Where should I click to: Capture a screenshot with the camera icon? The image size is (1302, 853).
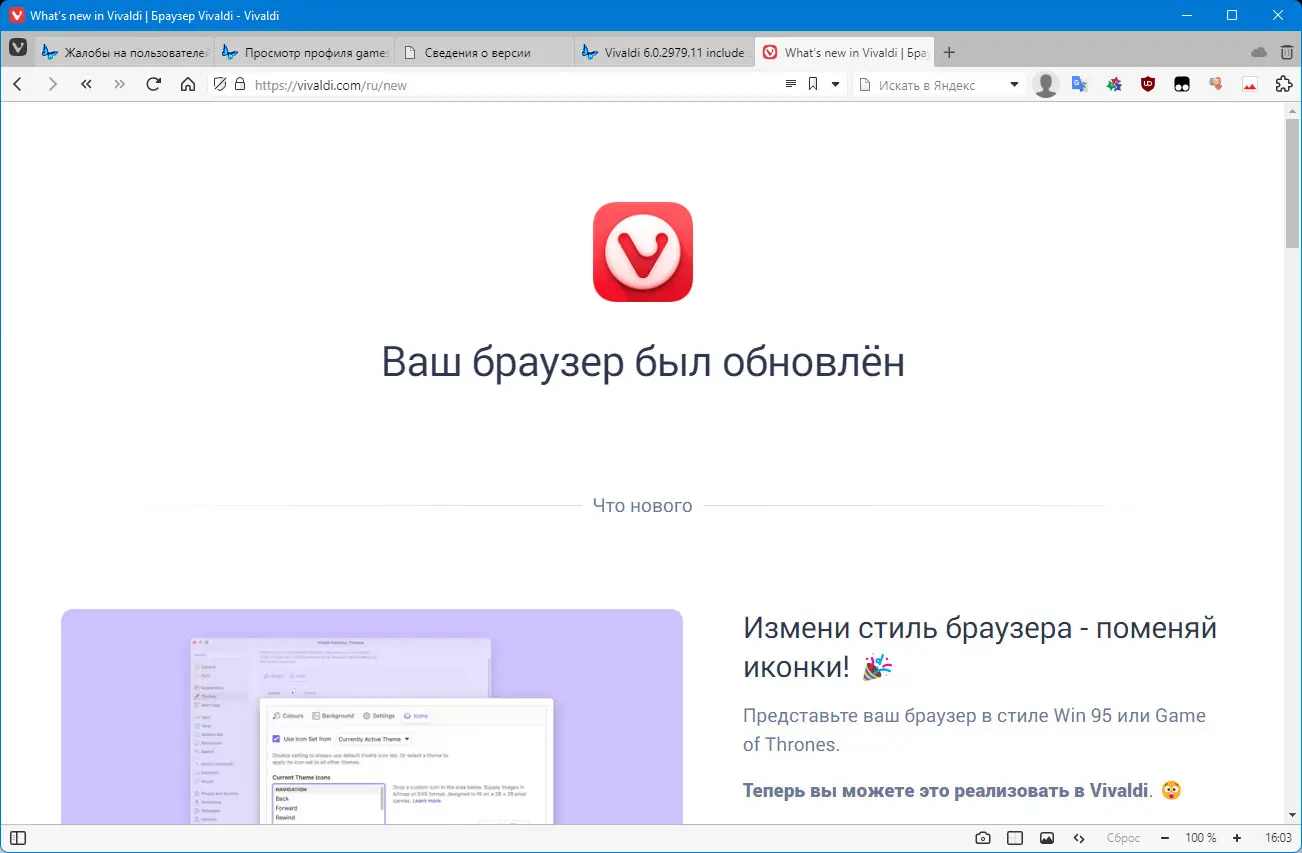pos(982,837)
